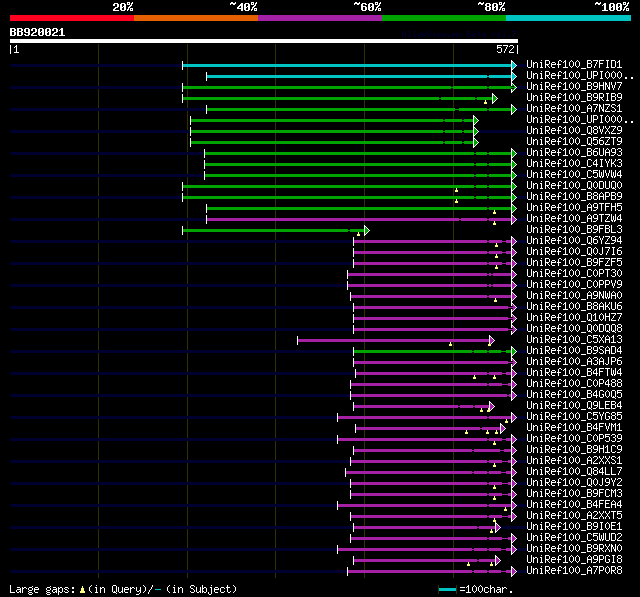Click the cyan alignment bar for UniRef100_B7FID1
This screenshot has height=597, width=640.
[347, 65]
